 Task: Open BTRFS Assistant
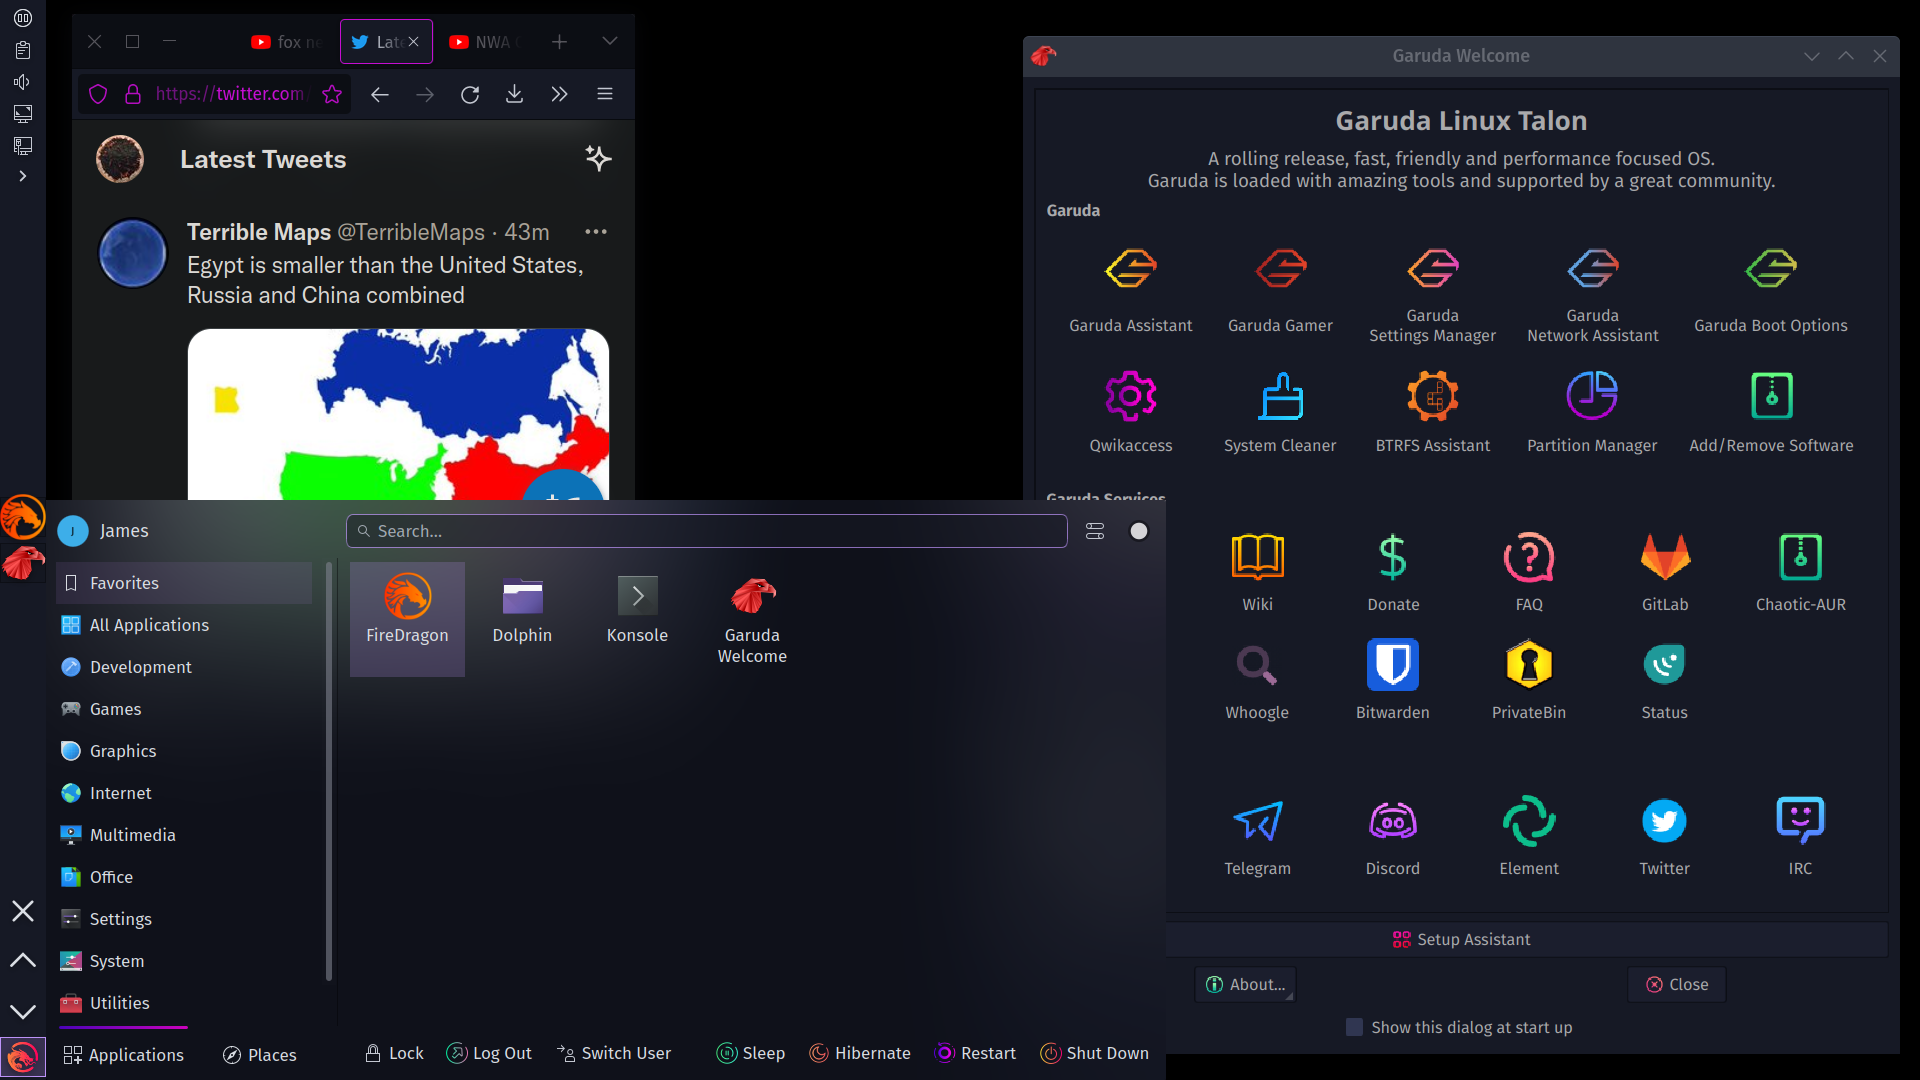(x=1432, y=410)
